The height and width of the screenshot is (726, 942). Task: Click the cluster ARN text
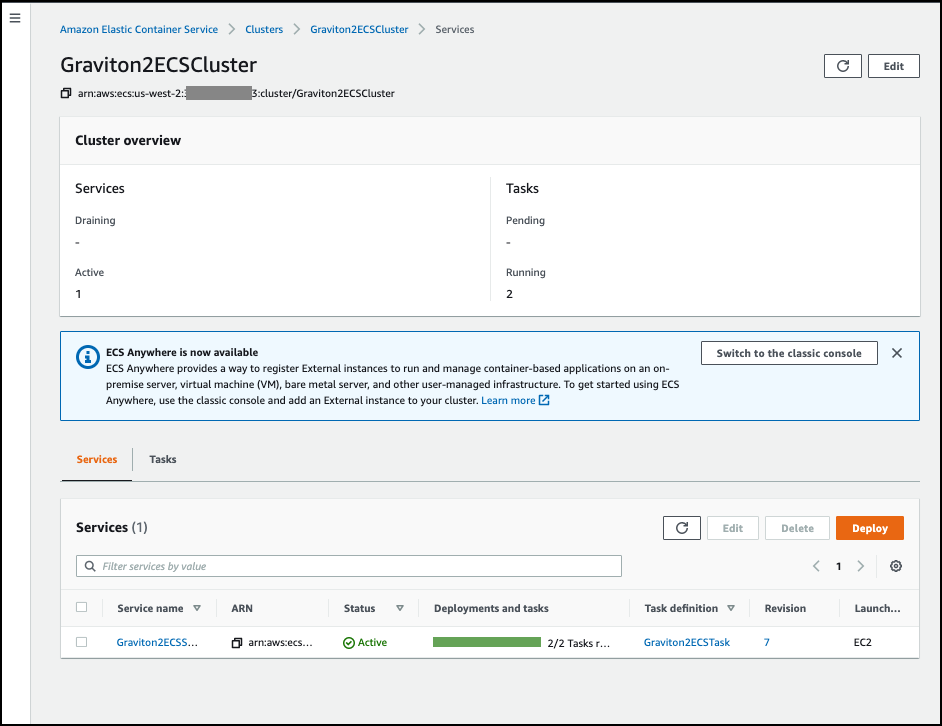click(236, 93)
